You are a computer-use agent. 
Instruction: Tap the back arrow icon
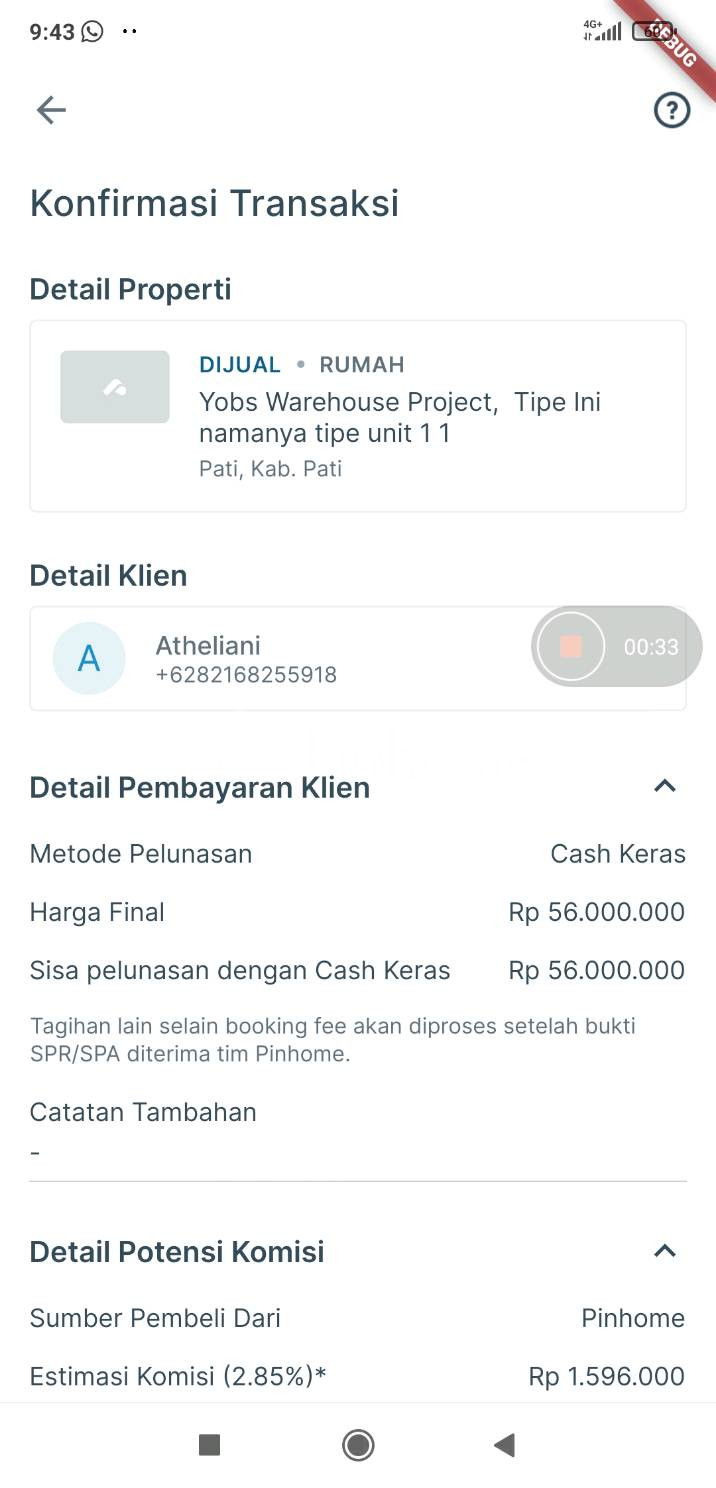(x=51, y=110)
